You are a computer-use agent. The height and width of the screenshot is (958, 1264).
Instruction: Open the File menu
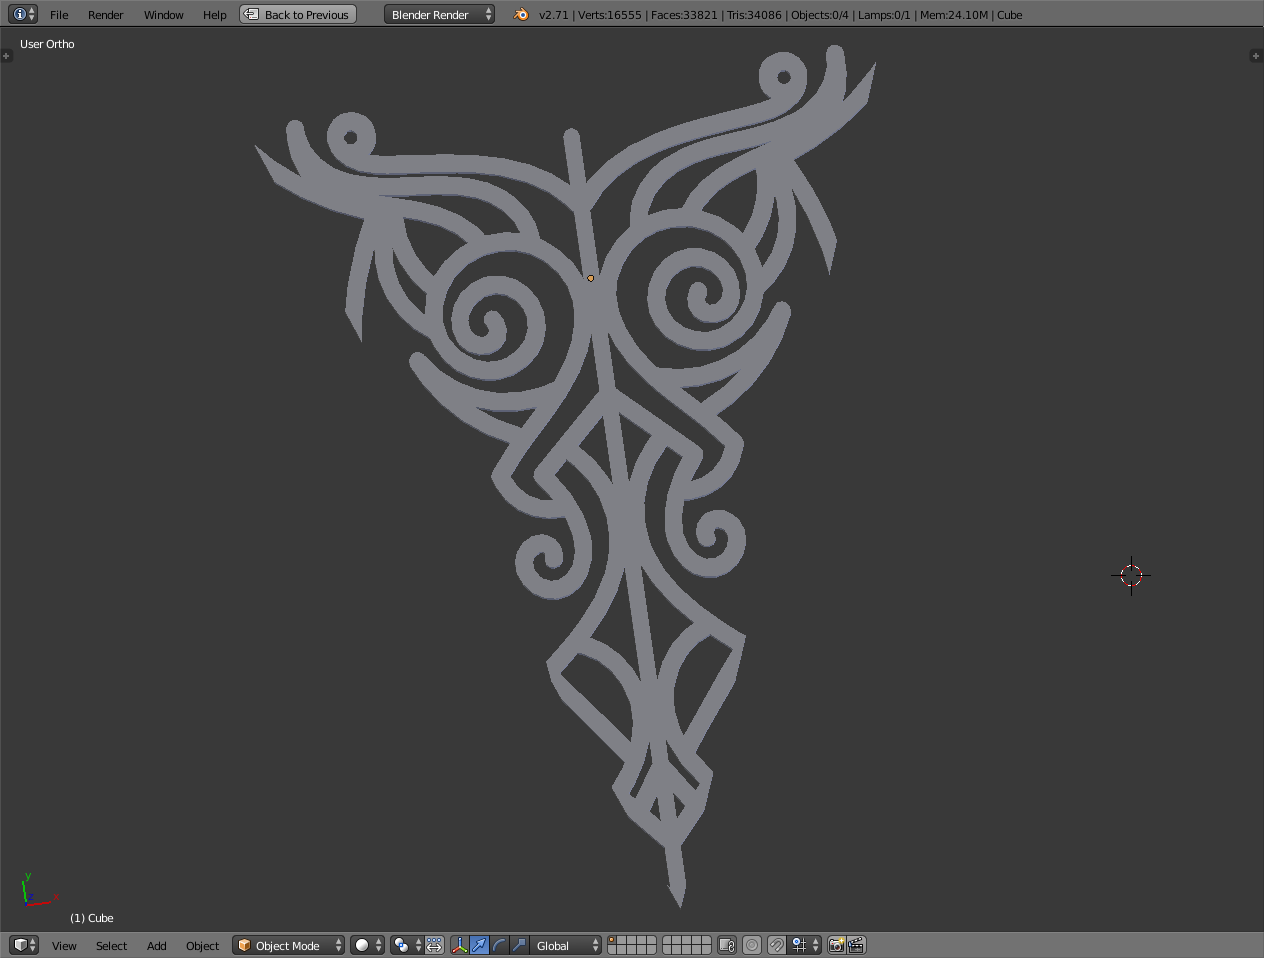(59, 15)
